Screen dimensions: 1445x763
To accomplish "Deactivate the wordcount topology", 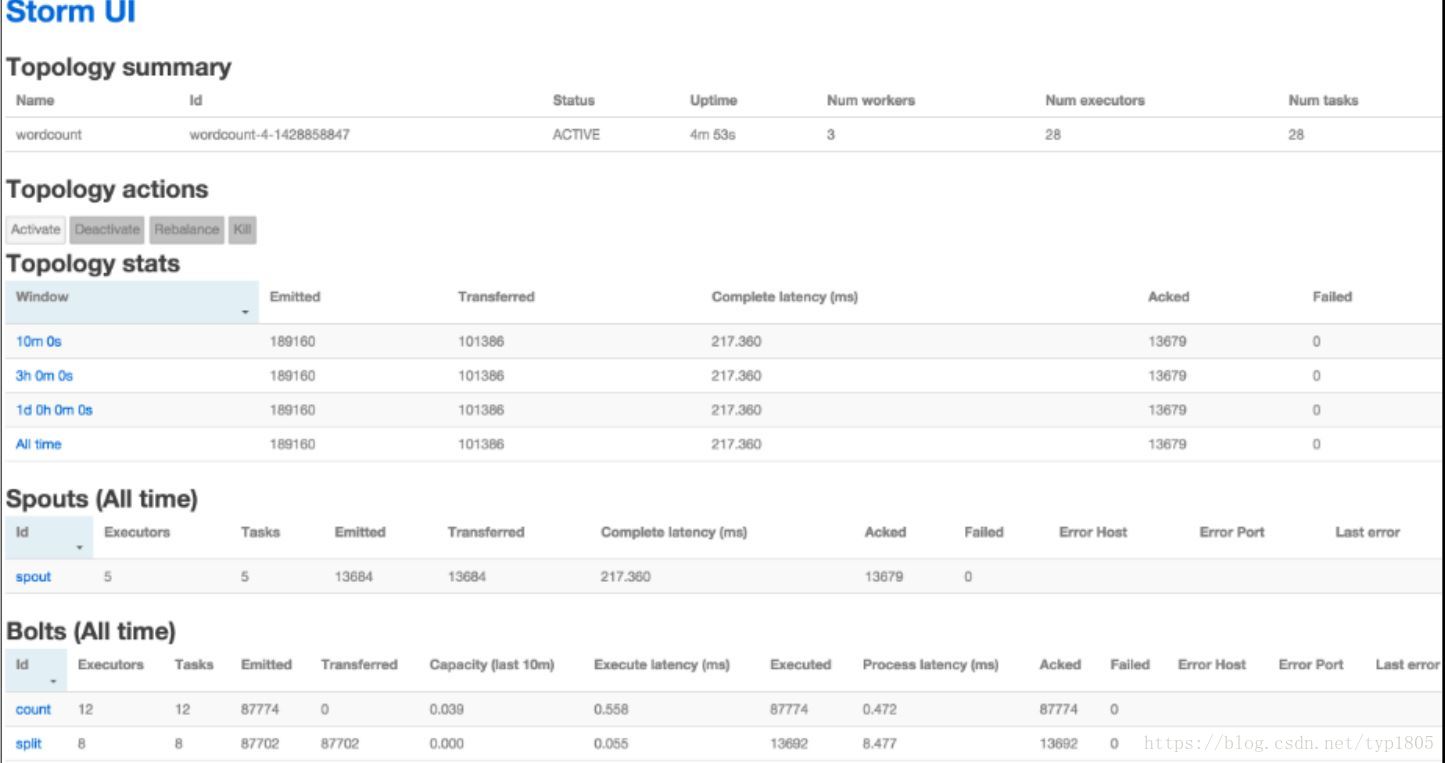I will pos(107,230).
